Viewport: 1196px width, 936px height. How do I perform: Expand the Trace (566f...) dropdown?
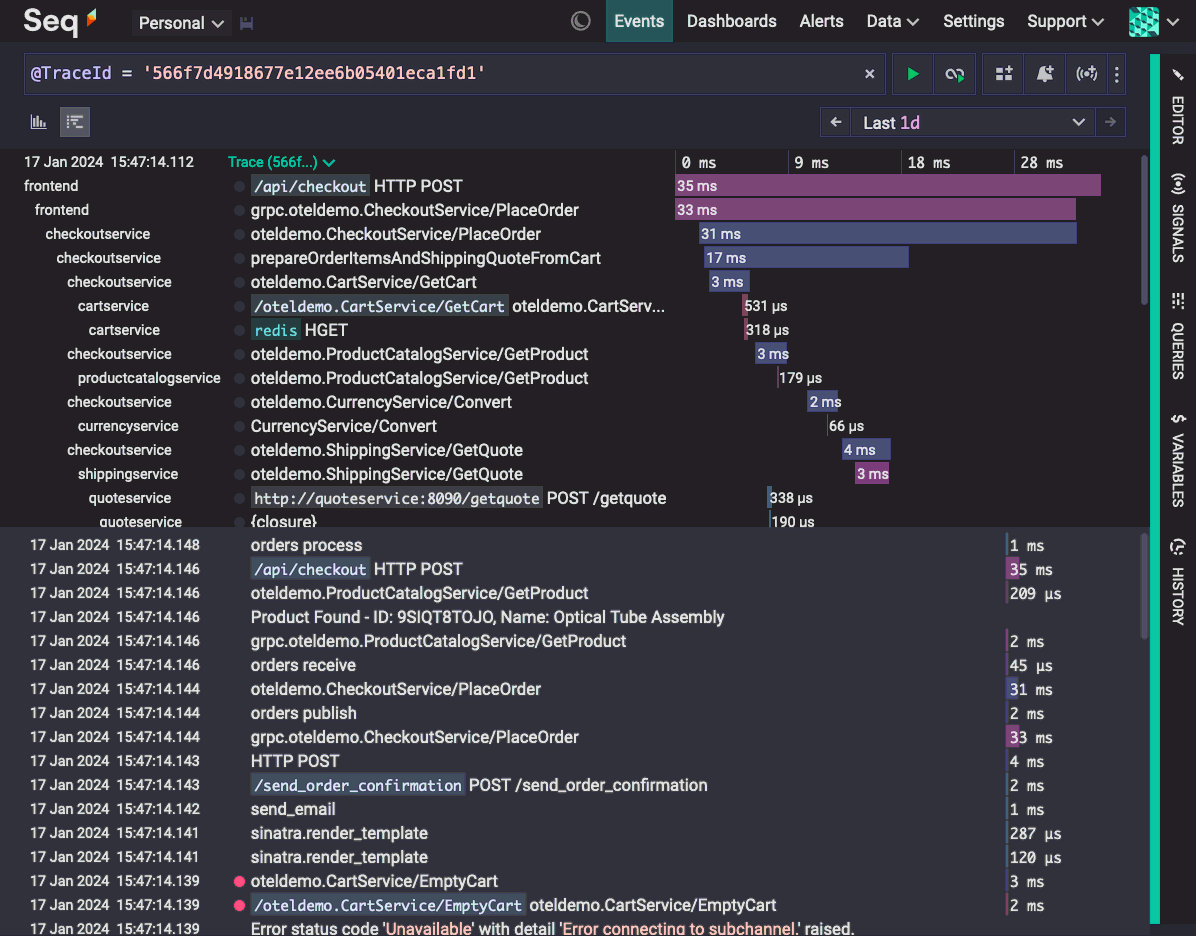tap(281, 162)
